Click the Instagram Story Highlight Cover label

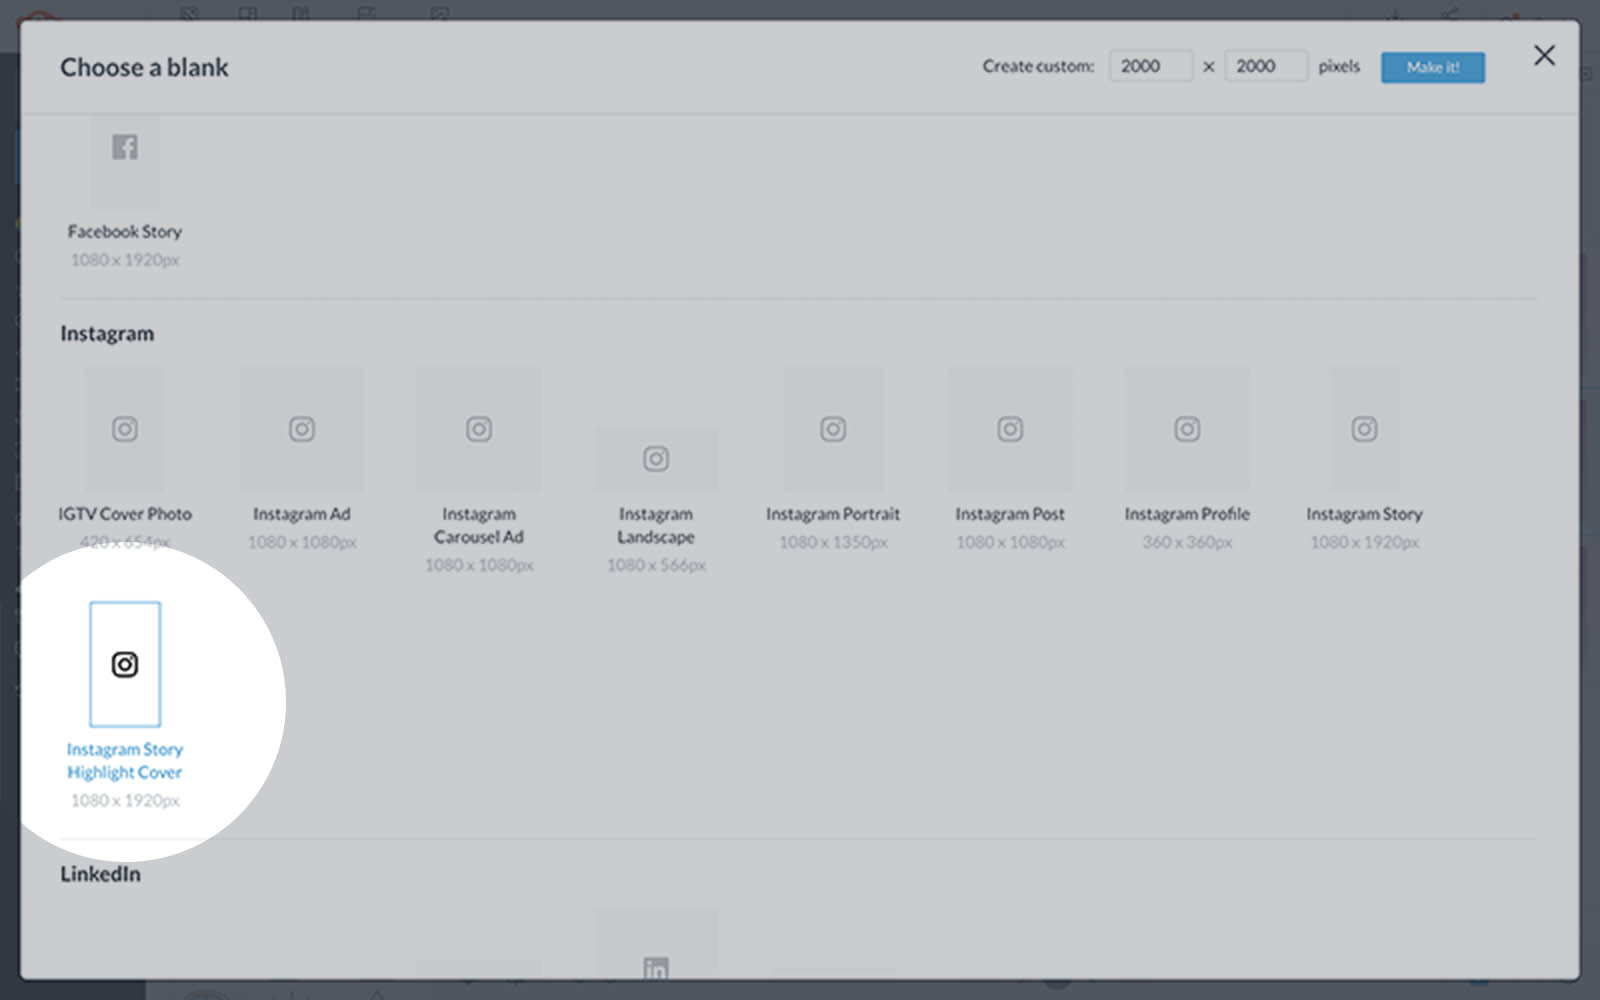125,761
